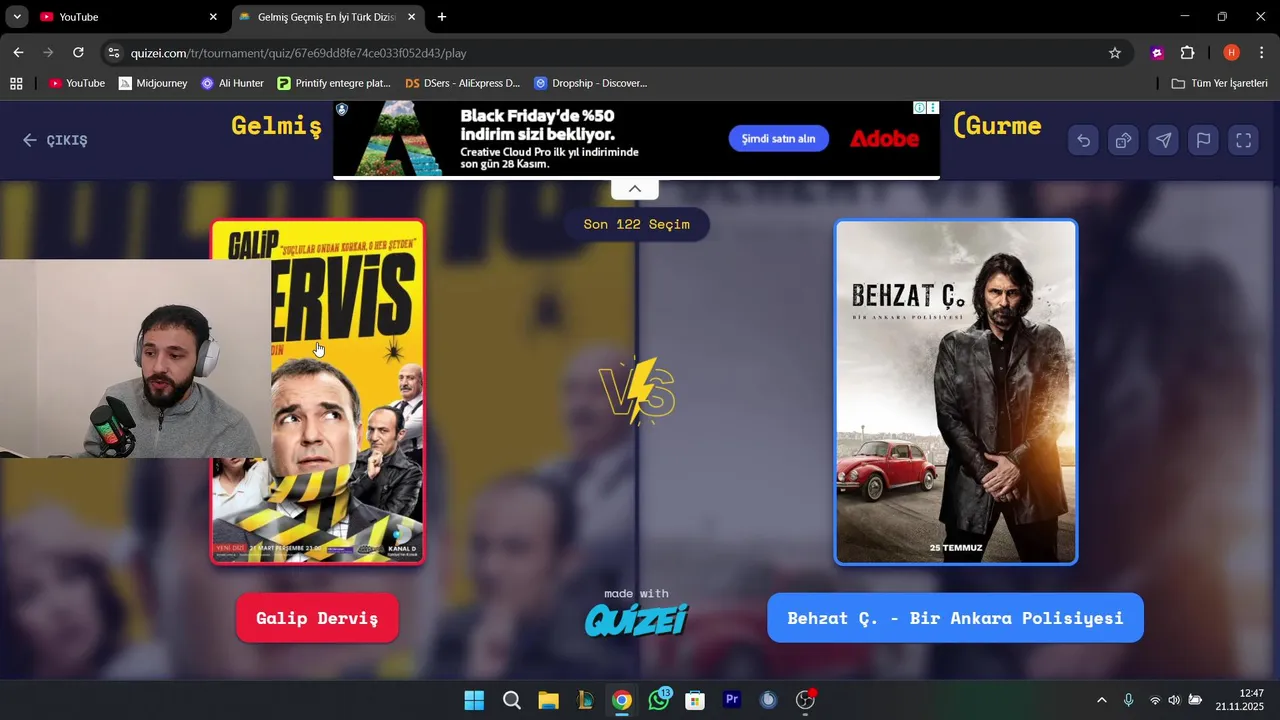Screen dimensions: 1280x720
Task: Close the Gelmiş Geçmiş quiz tab
Action: point(411,17)
